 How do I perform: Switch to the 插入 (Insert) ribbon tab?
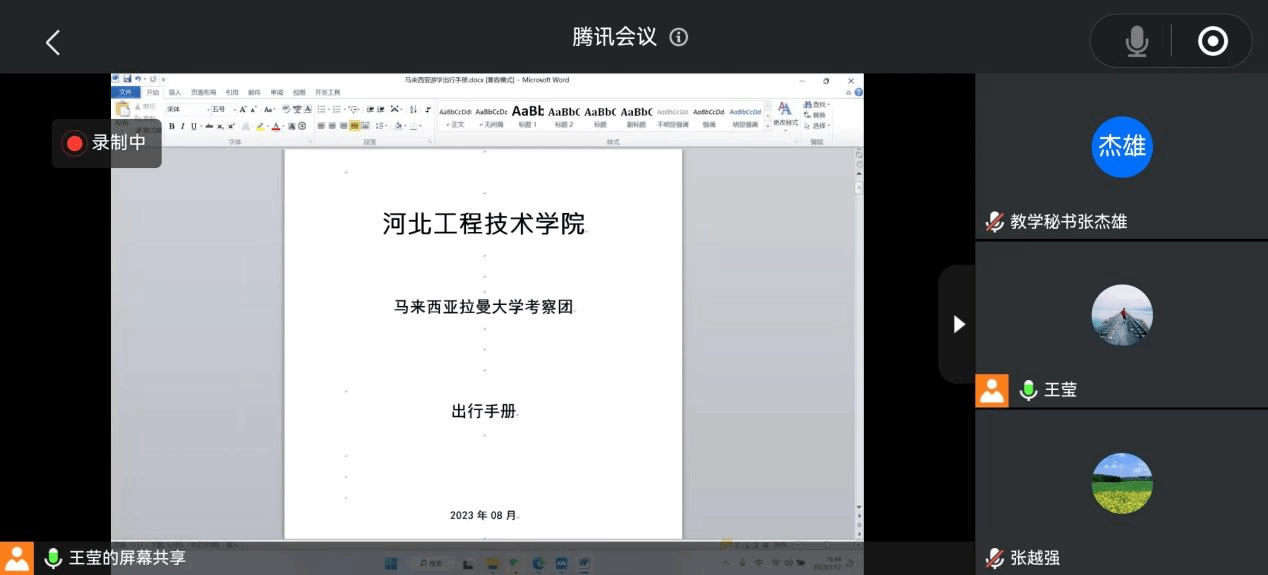tap(175, 92)
